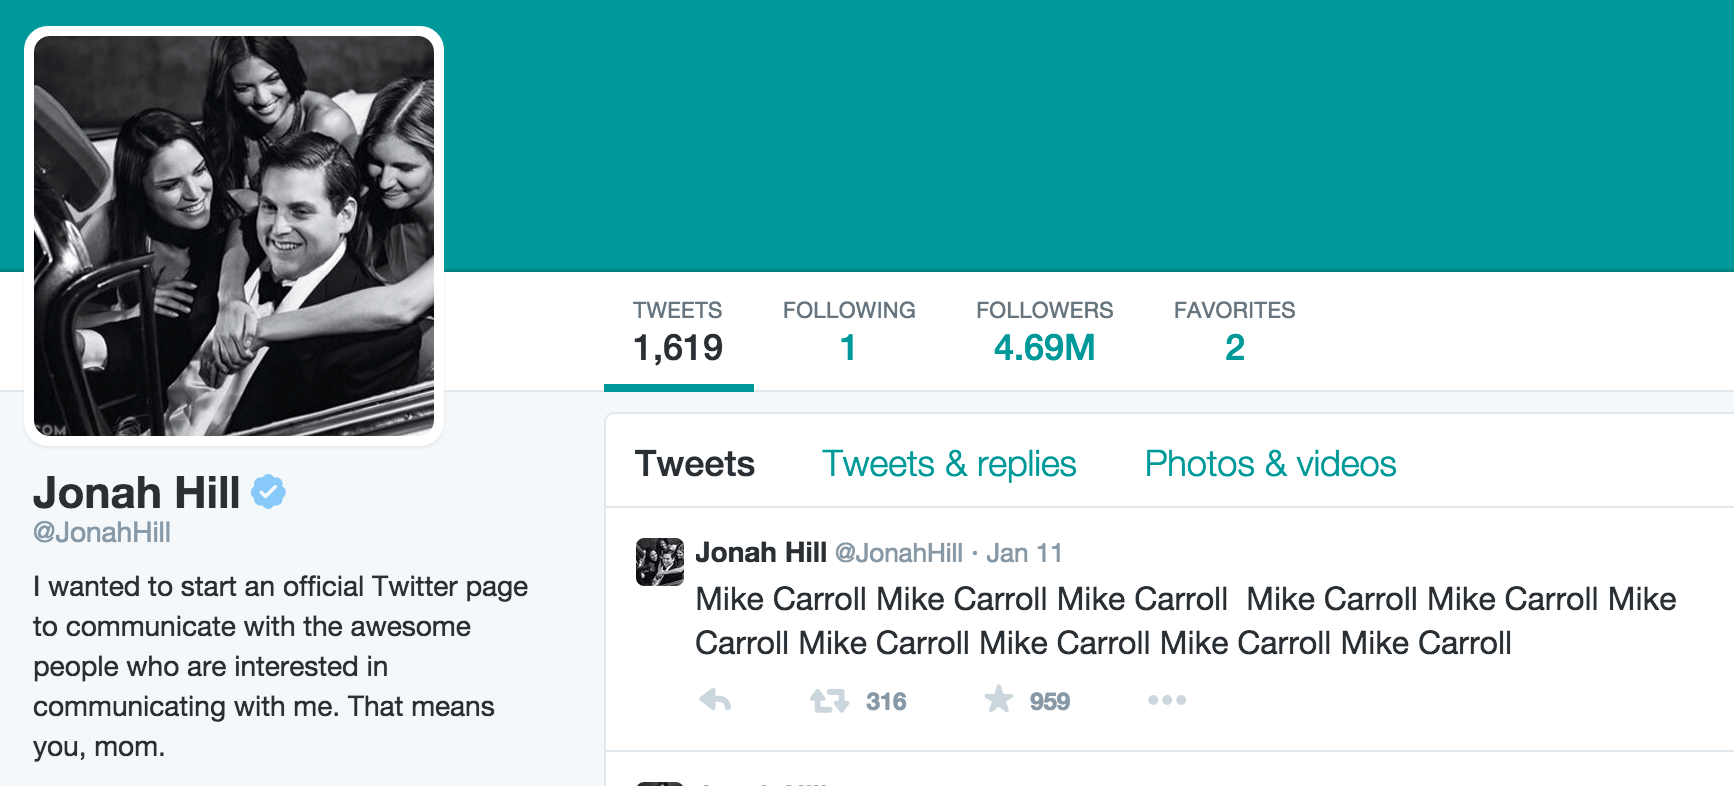
Task: Retweet the Mike Carroll tweet
Action: pos(829,701)
